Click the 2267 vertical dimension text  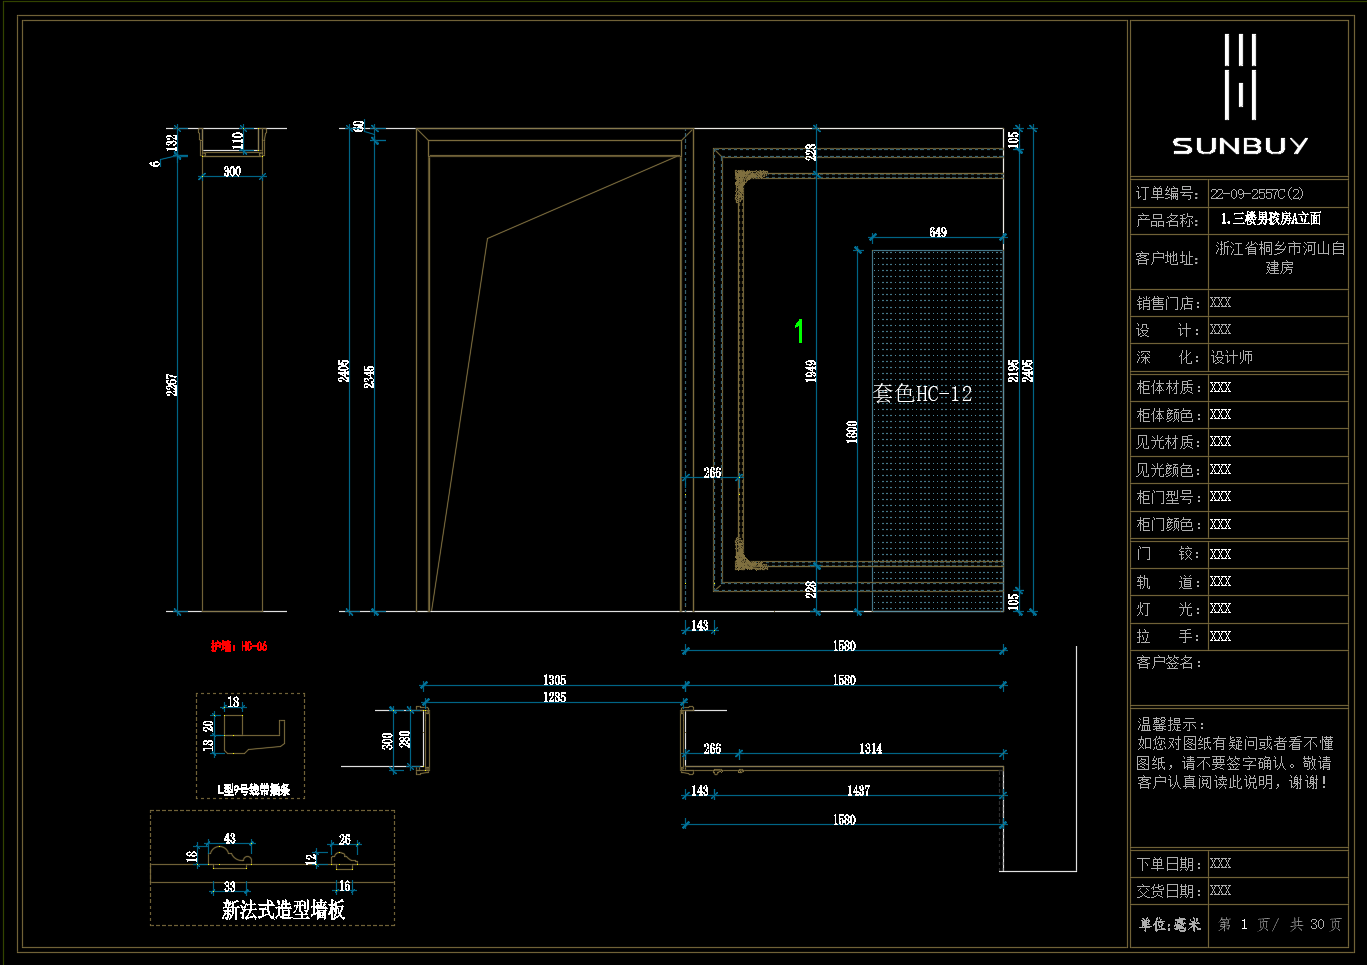[172, 384]
